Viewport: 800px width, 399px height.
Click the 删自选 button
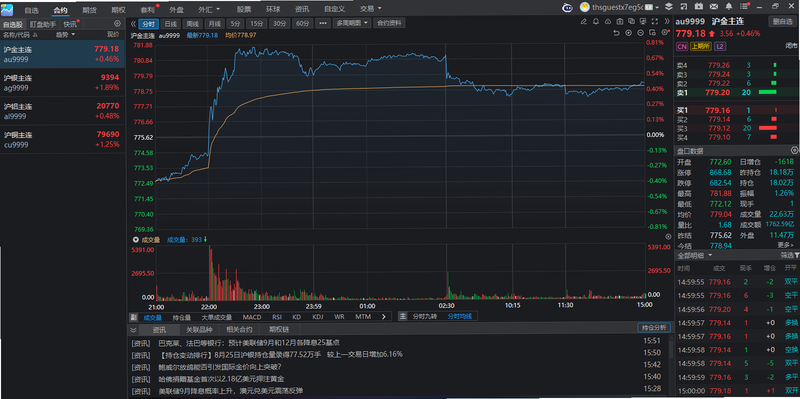[x=783, y=21]
